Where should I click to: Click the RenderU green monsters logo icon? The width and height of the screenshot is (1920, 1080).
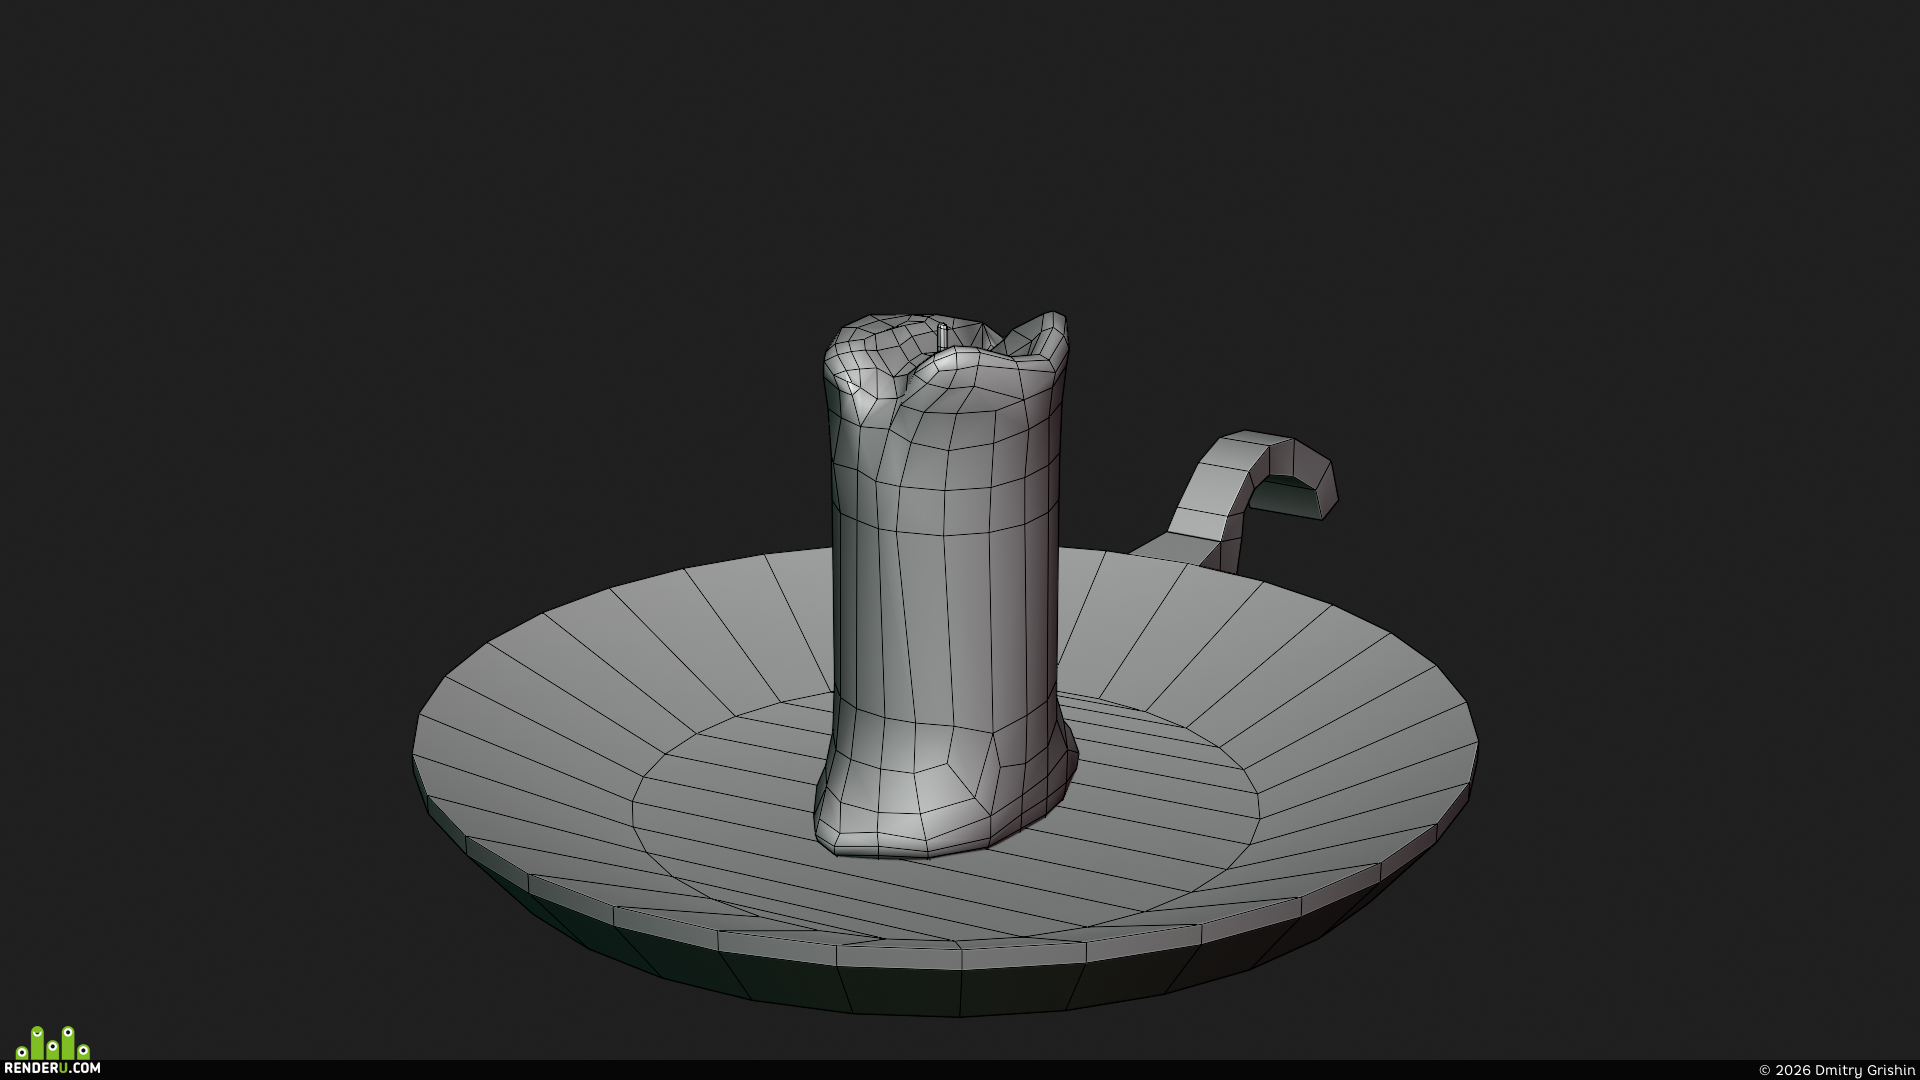point(53,1043)
